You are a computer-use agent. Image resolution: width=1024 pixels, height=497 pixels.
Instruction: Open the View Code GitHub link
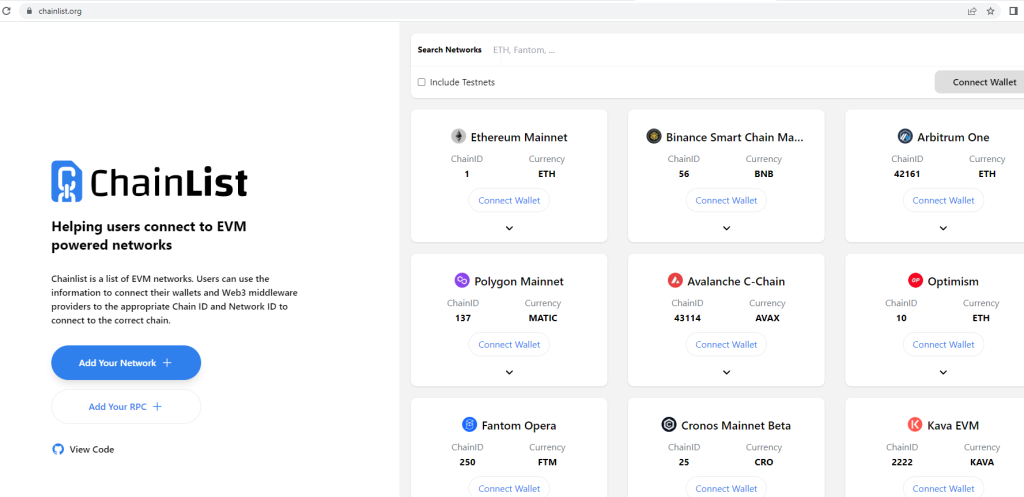(x=84, y=450)
